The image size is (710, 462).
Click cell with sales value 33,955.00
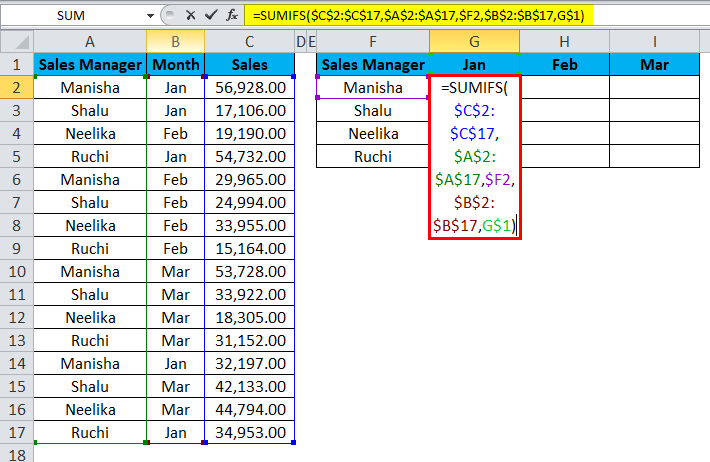coord(249,226)
